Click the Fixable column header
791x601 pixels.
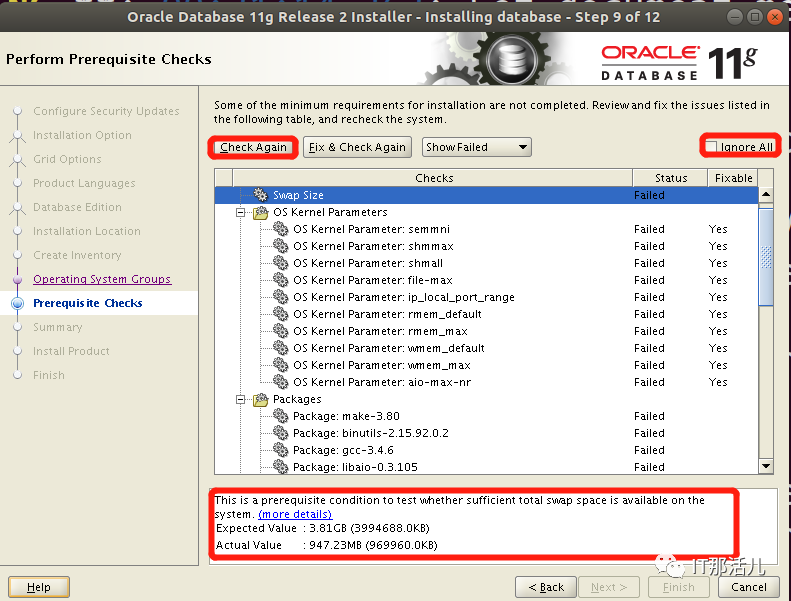click(733, 178)
